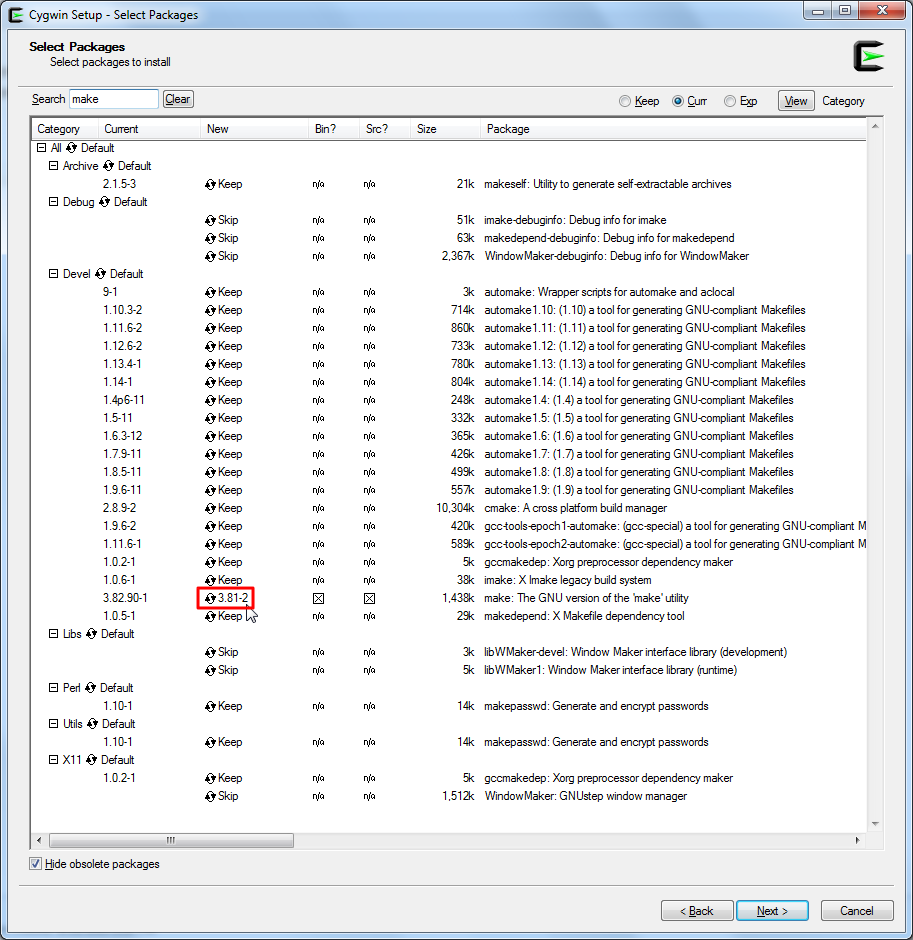The width and height of the screenshot is (913, 940).
Task: Select the Exp radio button
Action: tap(730, 101)
